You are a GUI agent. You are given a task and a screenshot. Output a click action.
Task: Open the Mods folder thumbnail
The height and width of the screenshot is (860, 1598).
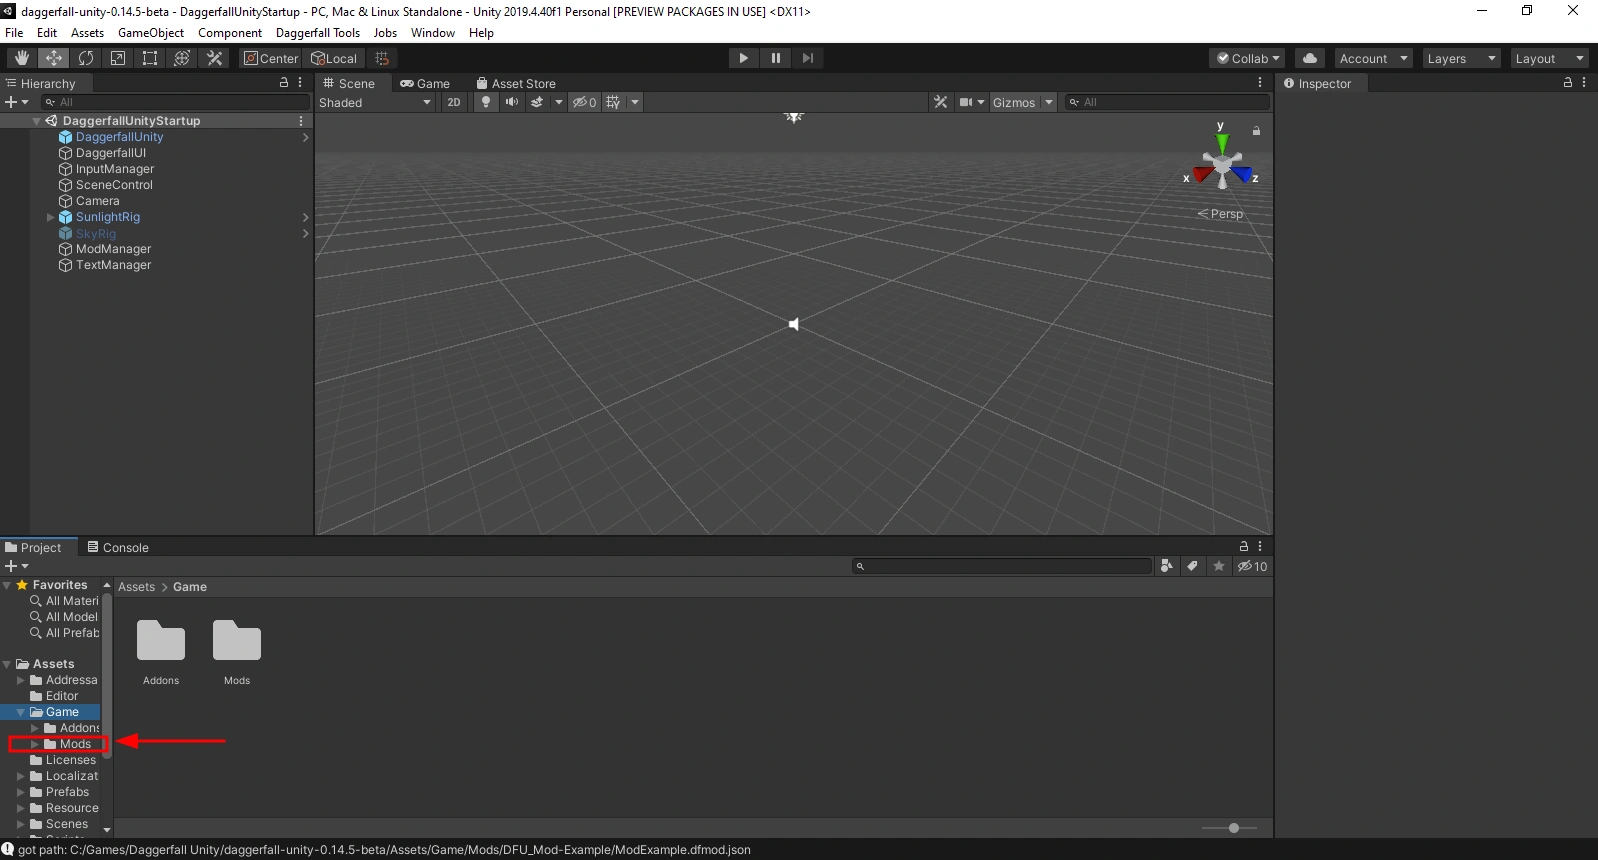point(237,641)
